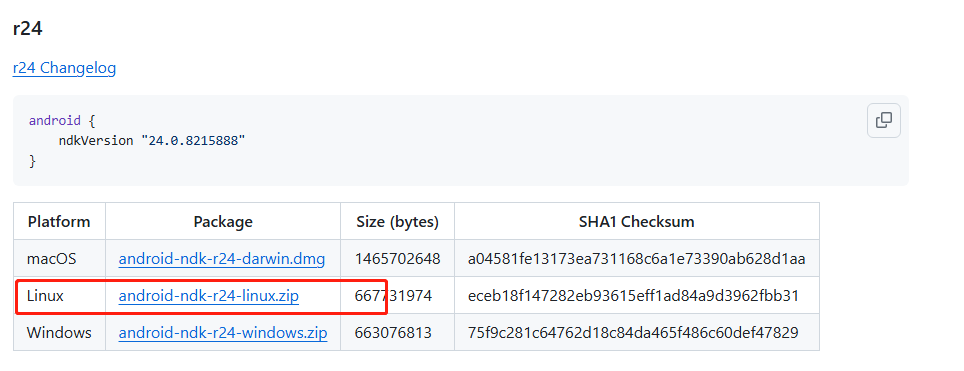The height and width of the screenshot is (371, 964).
Task: Click the Windows size value 663076813
Action: pos(393,333)
